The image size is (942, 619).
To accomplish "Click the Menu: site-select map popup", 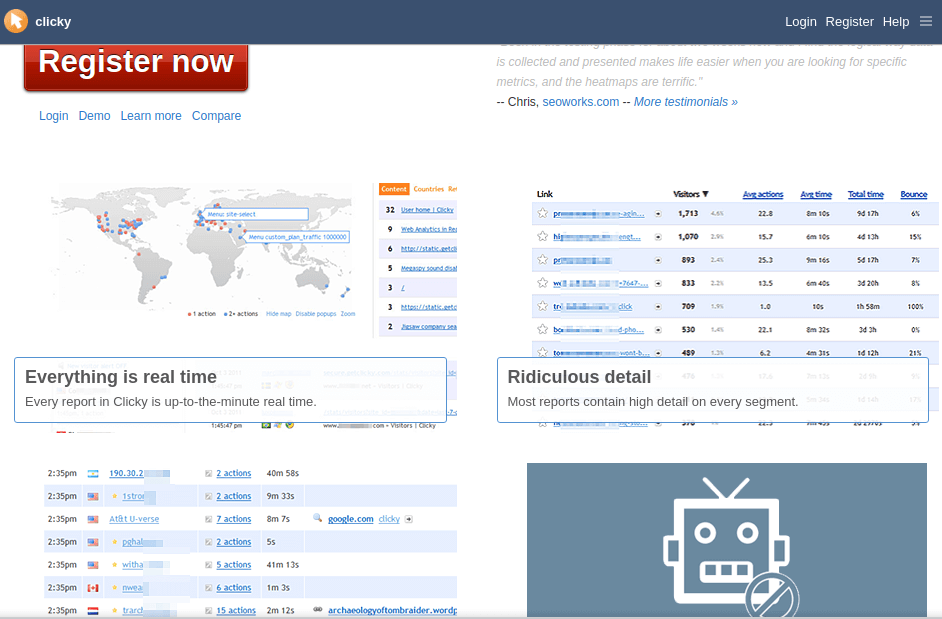I will [x=257, y=214].
